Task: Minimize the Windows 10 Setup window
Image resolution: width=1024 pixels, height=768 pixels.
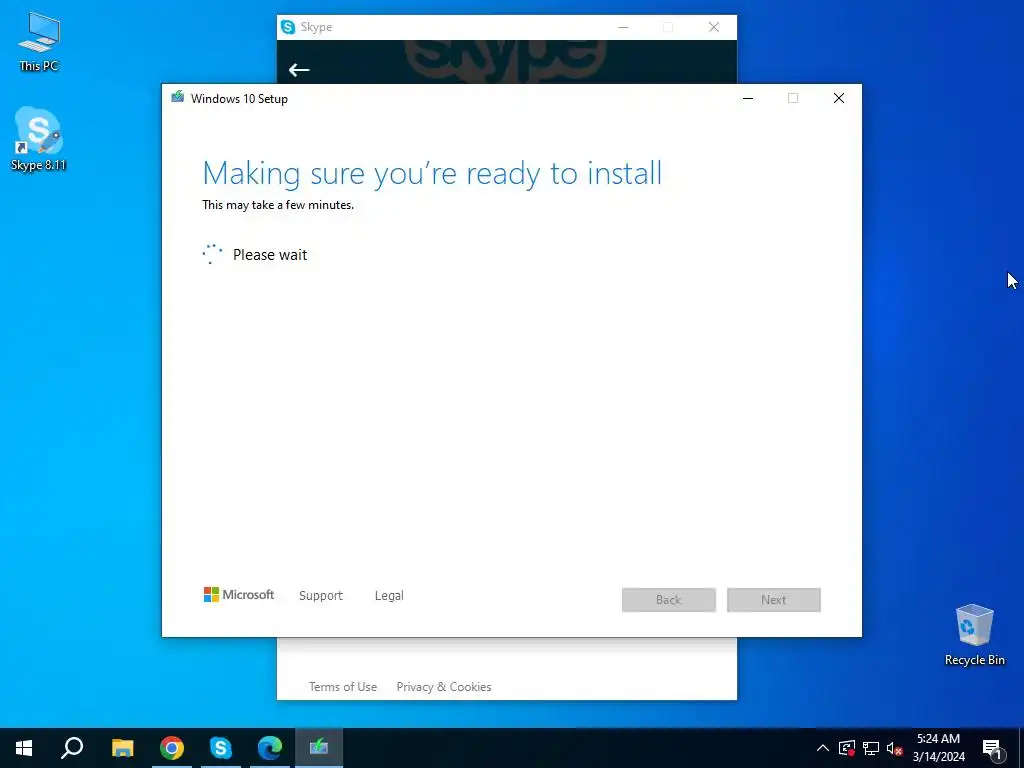Action: click(748, 98)
